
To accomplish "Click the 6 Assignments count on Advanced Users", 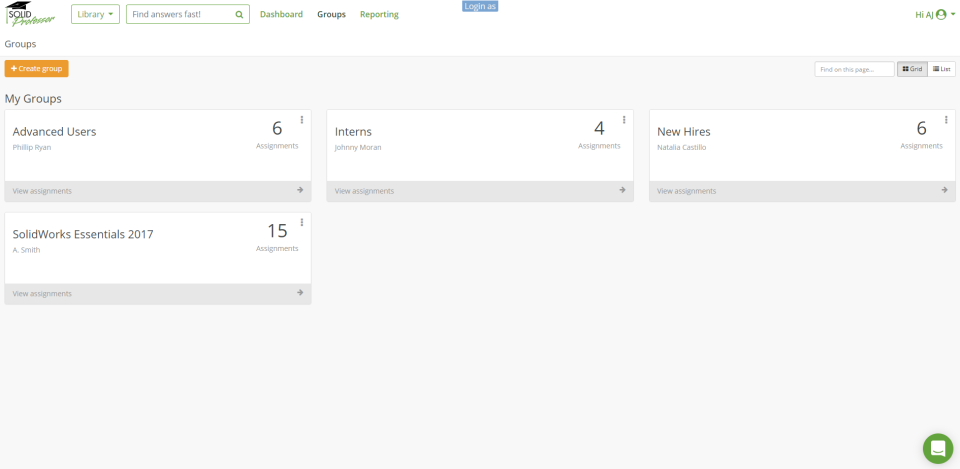I will point(277,135).
